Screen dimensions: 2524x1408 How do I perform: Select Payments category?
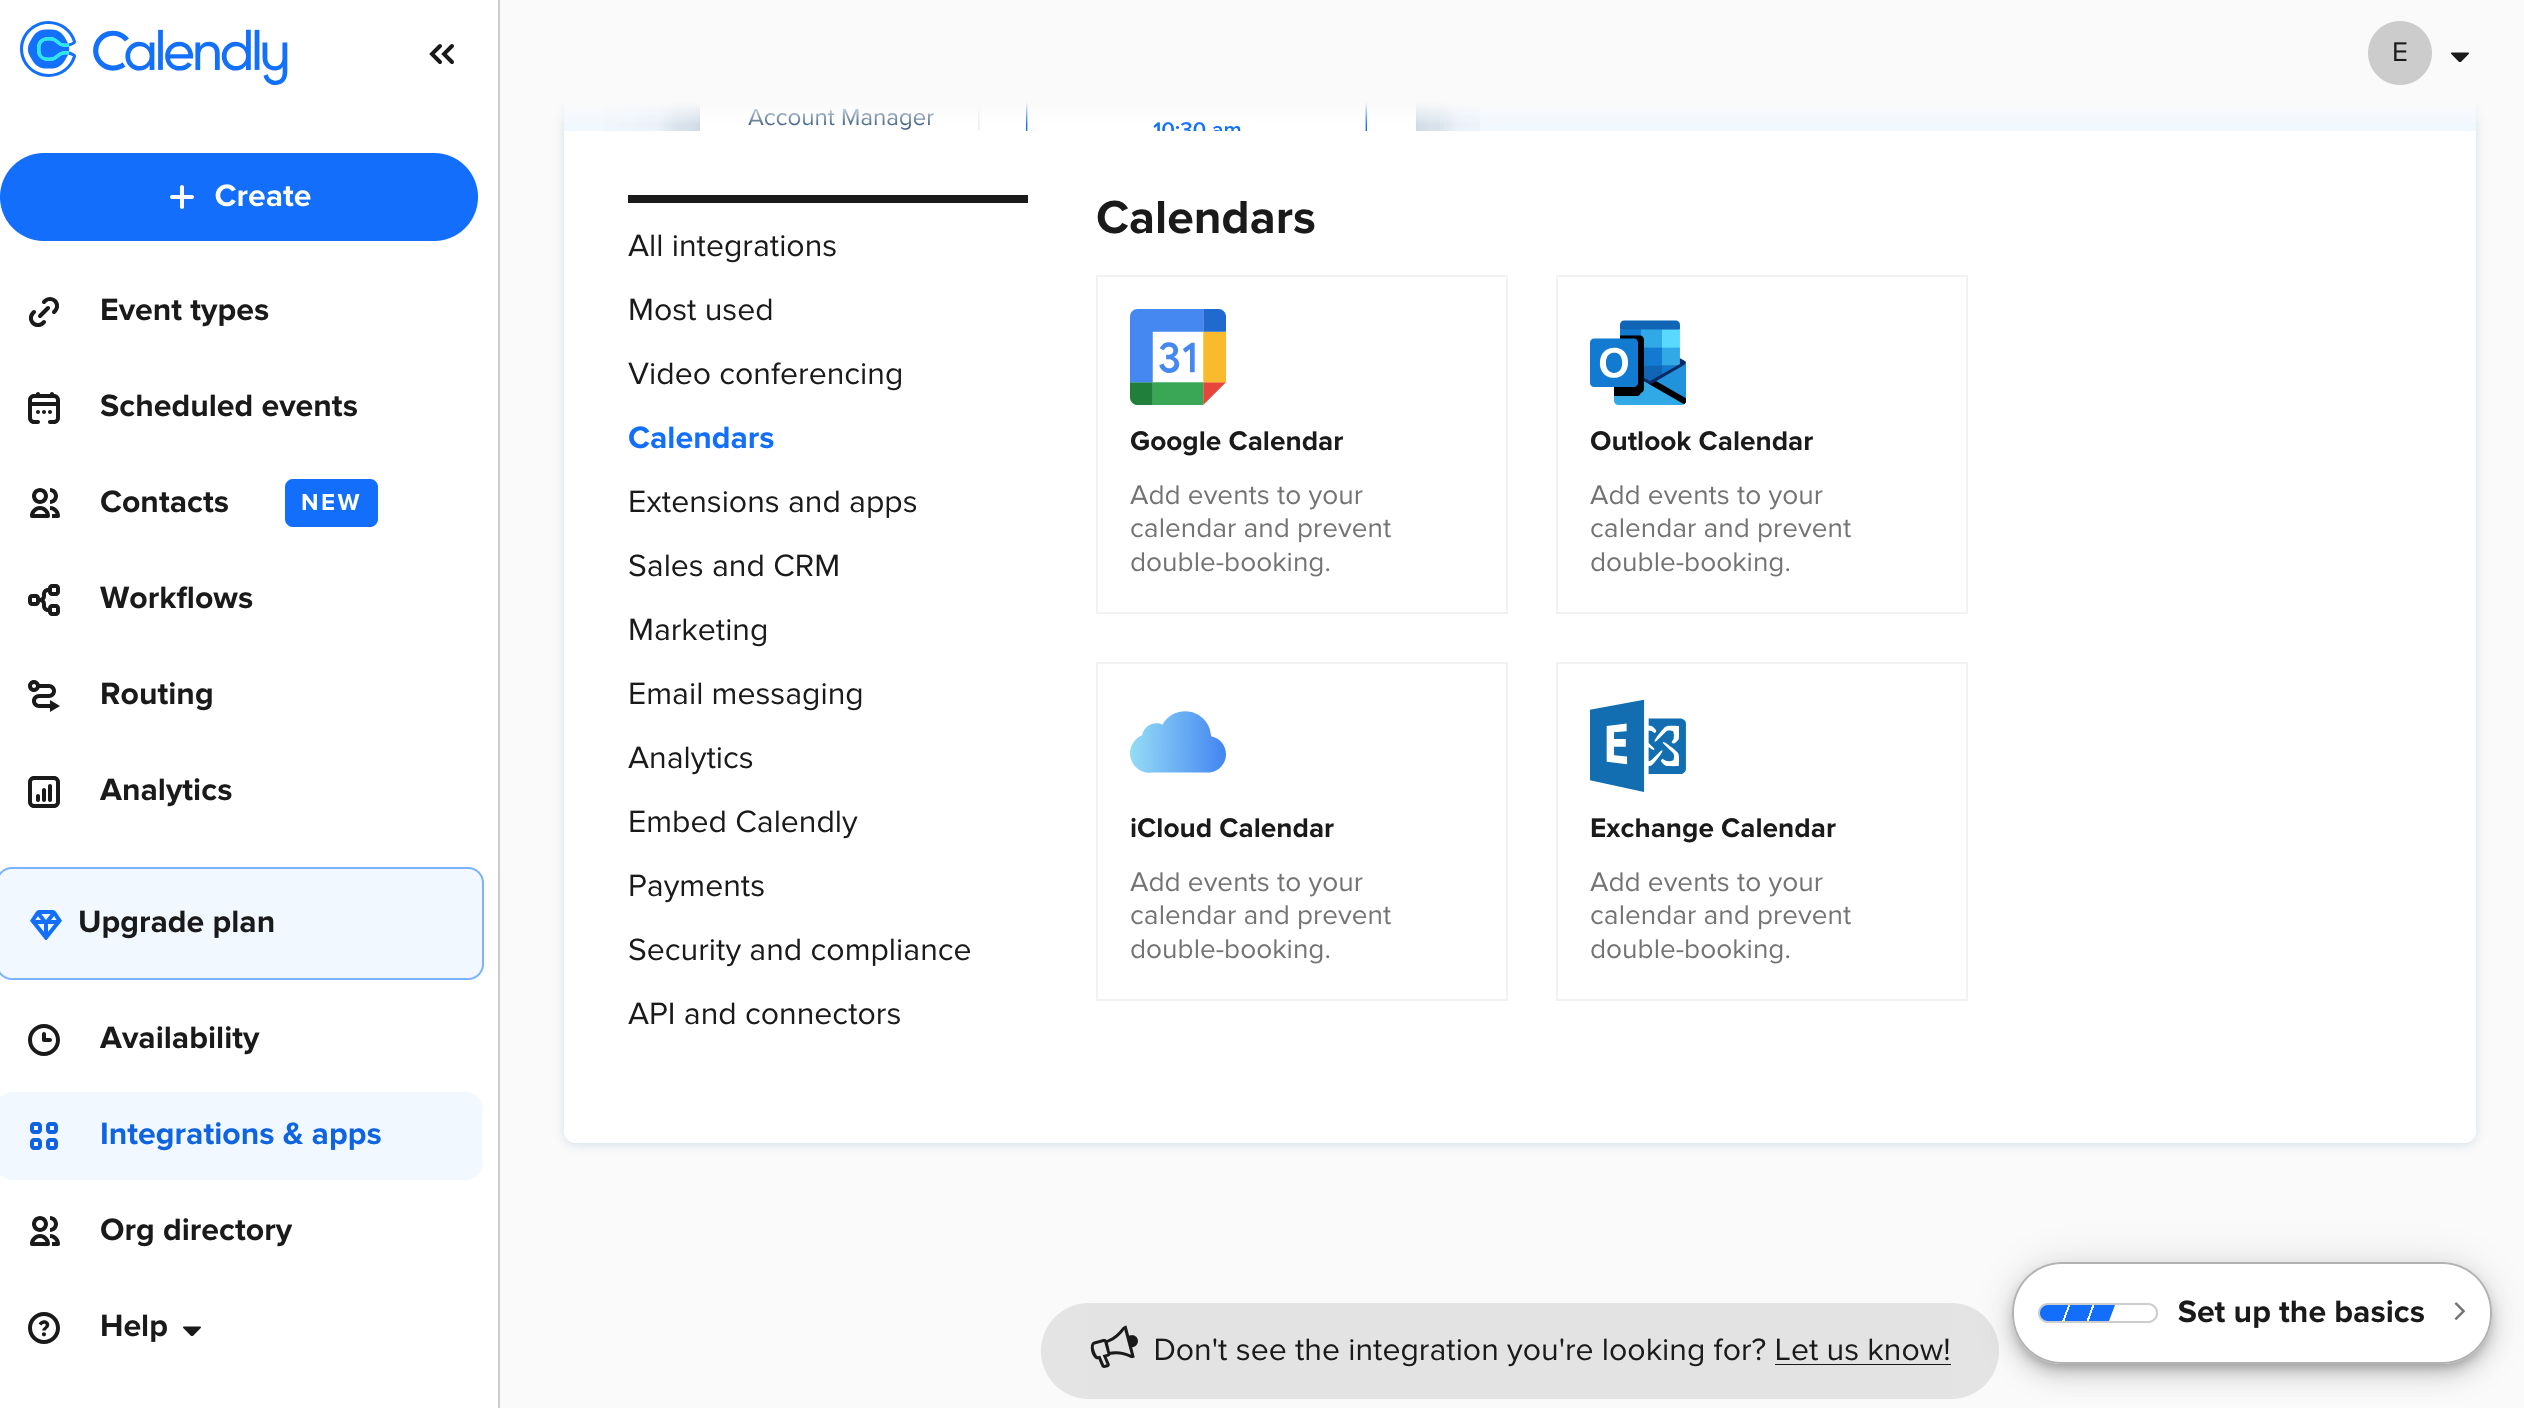pos(696,886)
